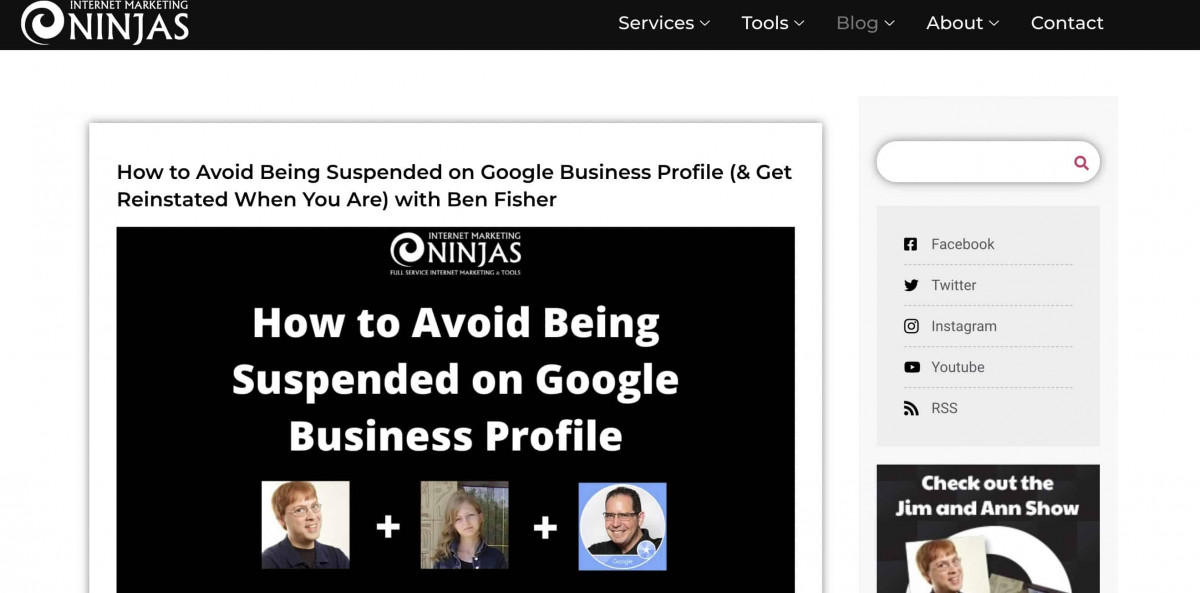This screenshot has width=1200, height=593.
Task: Click the Instagram camera icon
Action: [911, 326]
